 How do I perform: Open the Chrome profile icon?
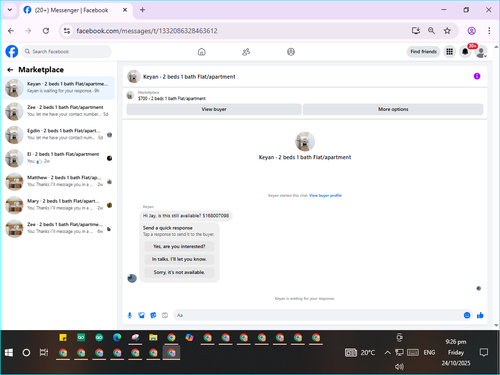[471, 31]
